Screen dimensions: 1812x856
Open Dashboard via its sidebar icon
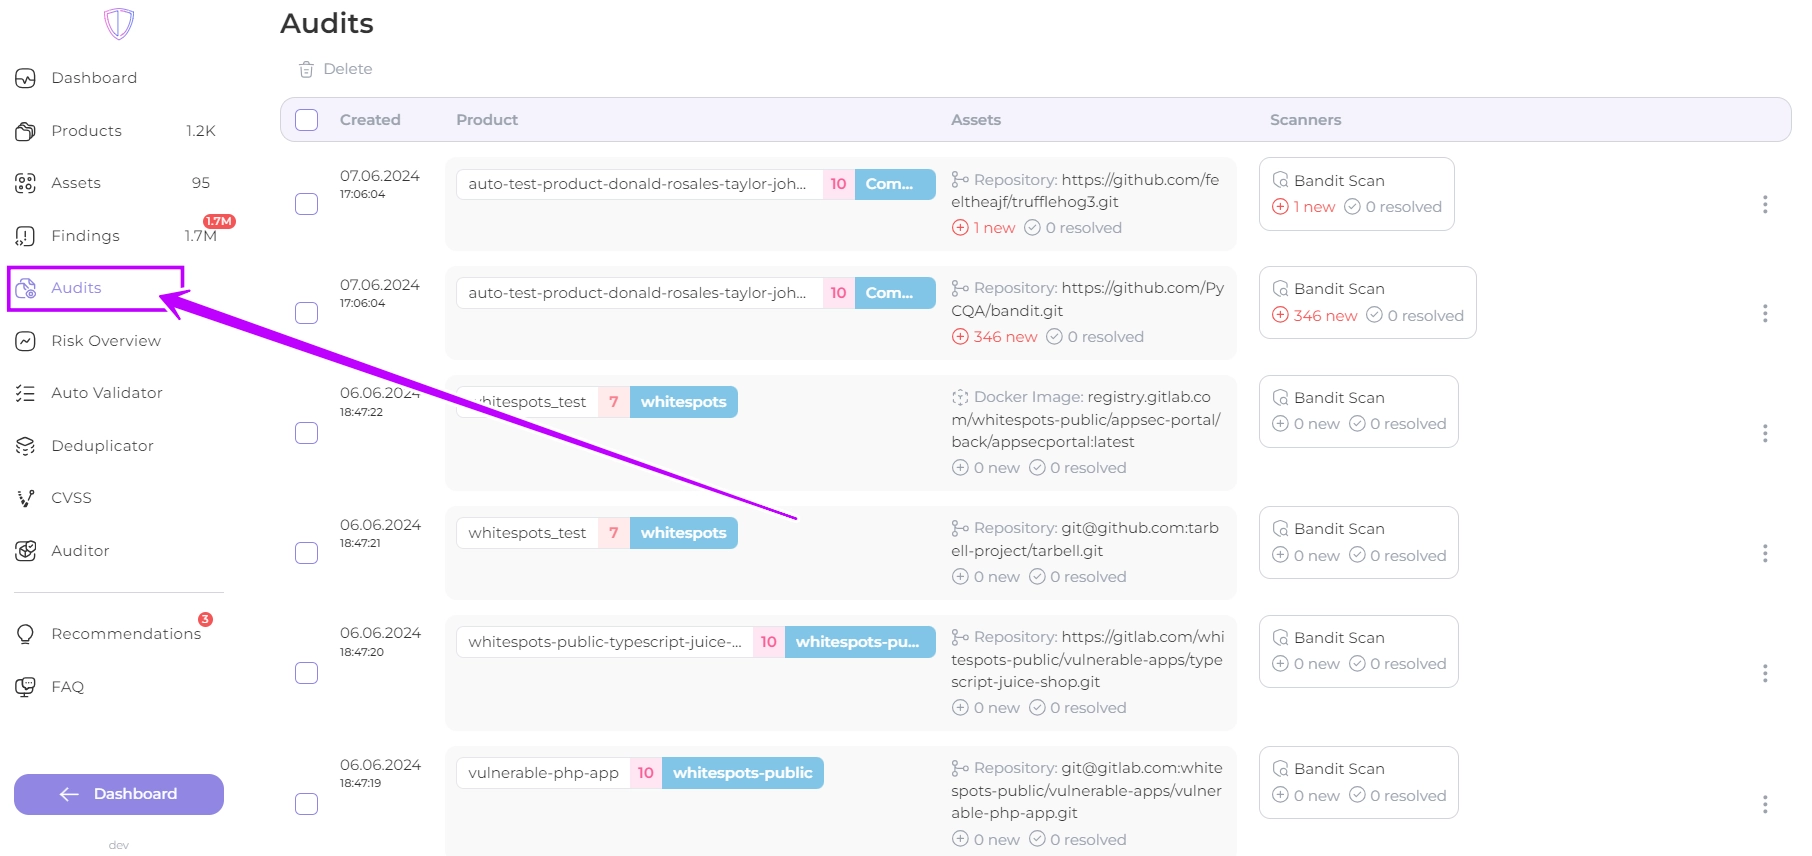tap(26, 78)
